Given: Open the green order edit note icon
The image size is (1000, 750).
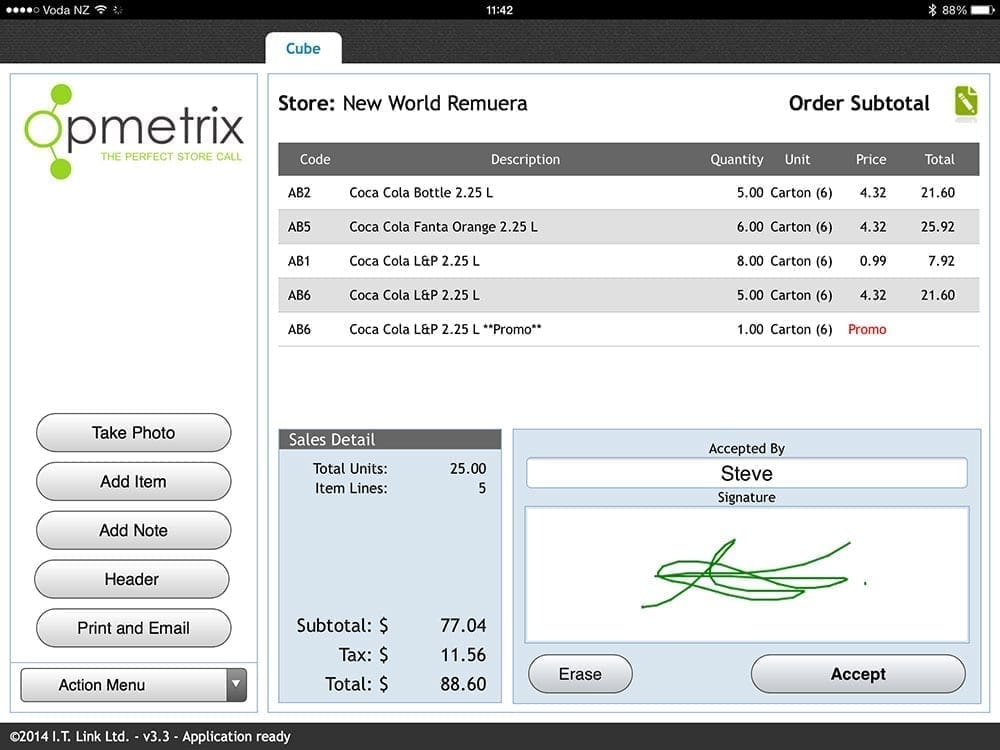Looking at the screenshot, I should click(x=966, y=103).
